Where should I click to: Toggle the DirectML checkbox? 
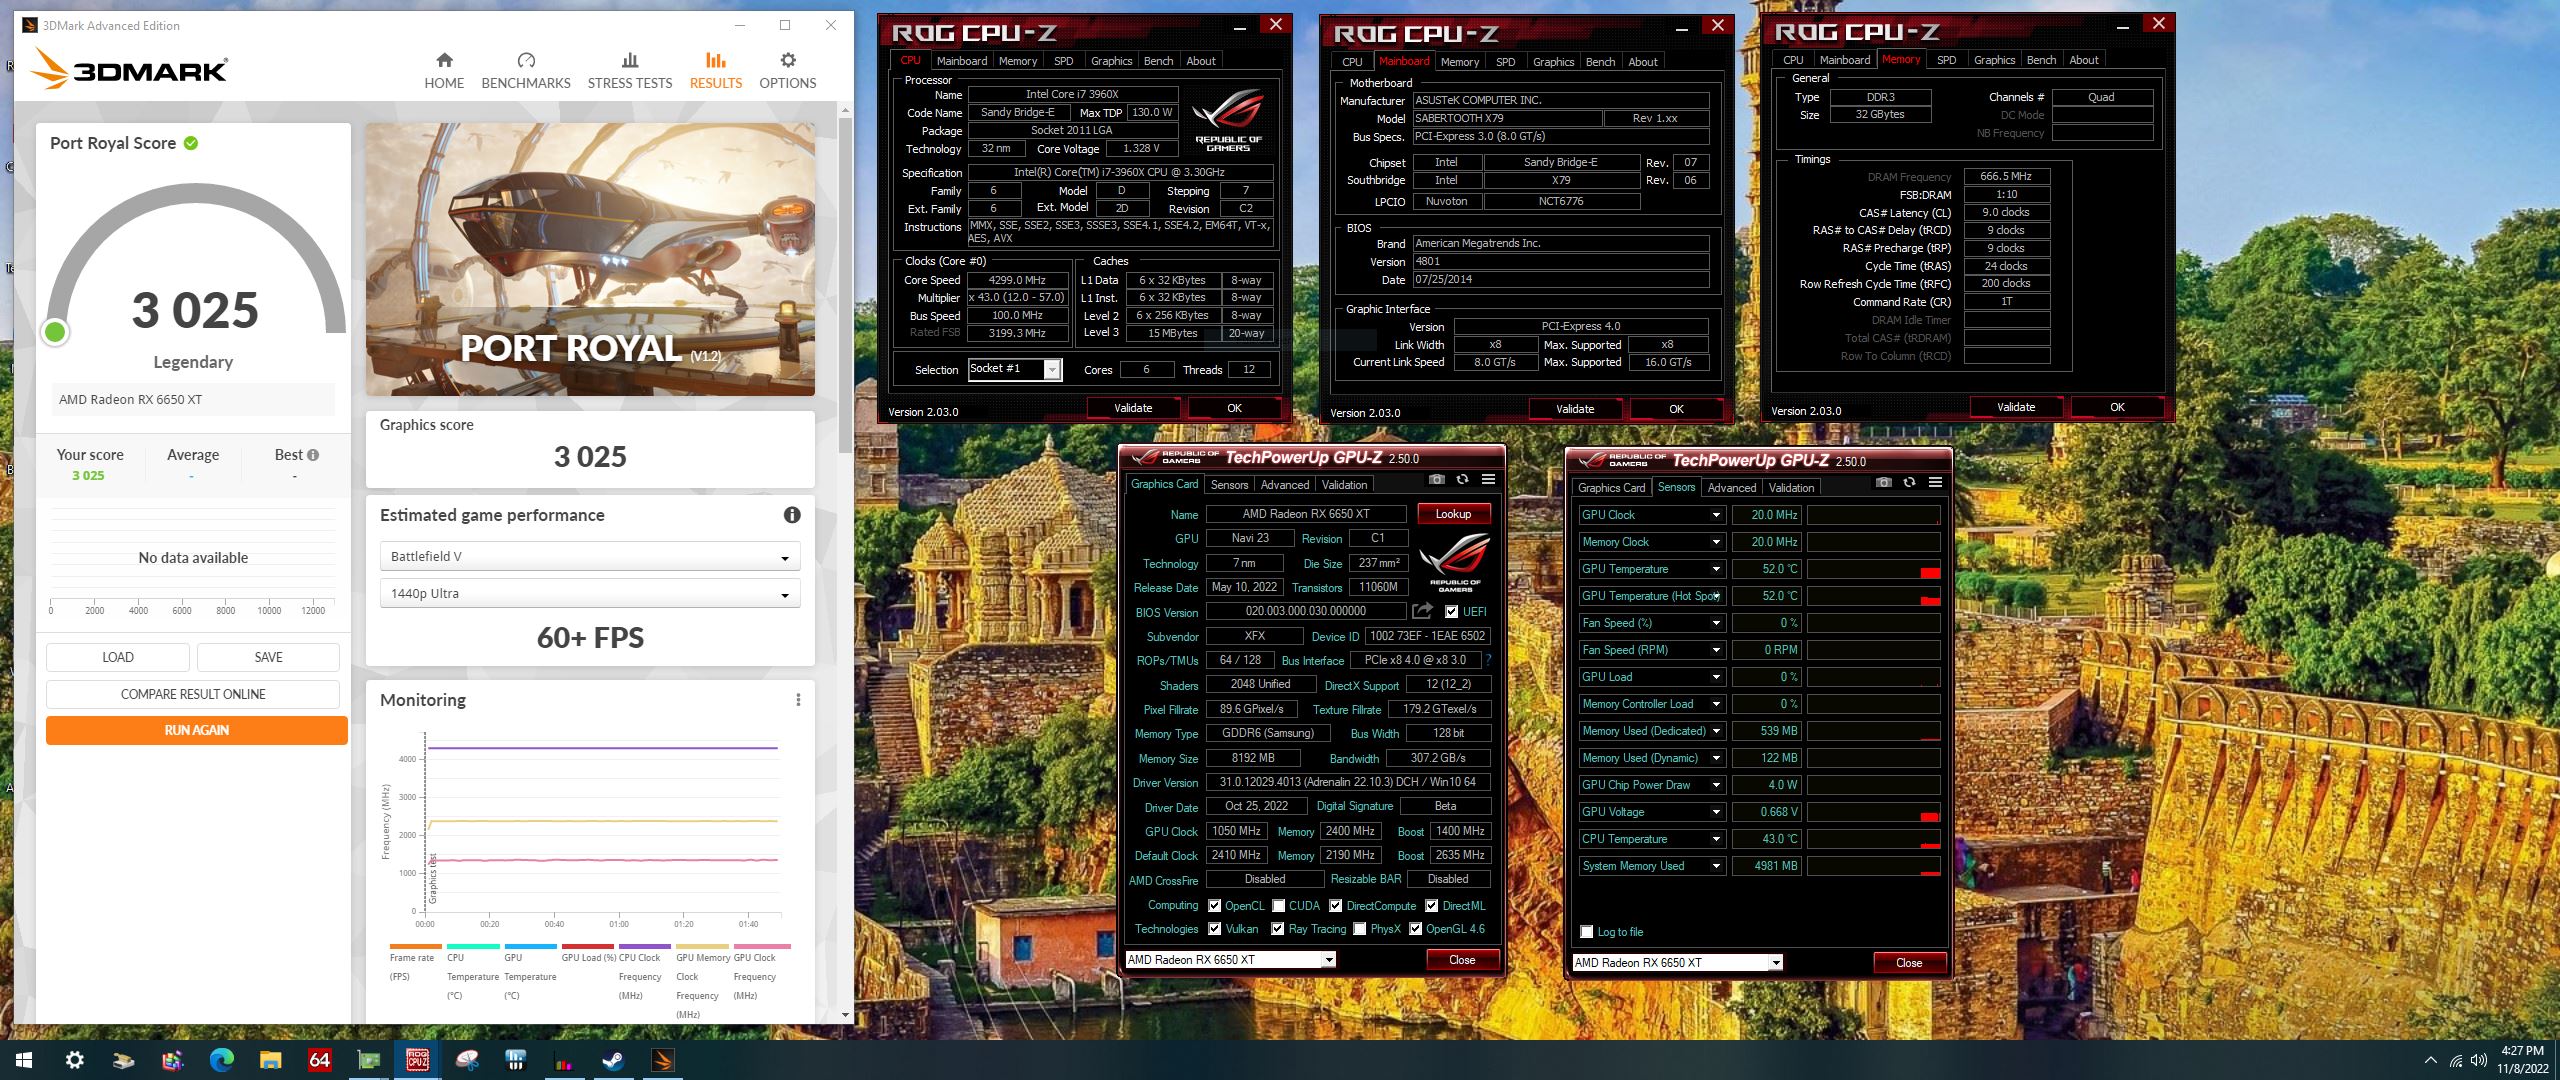click(x=1432, y=906)
